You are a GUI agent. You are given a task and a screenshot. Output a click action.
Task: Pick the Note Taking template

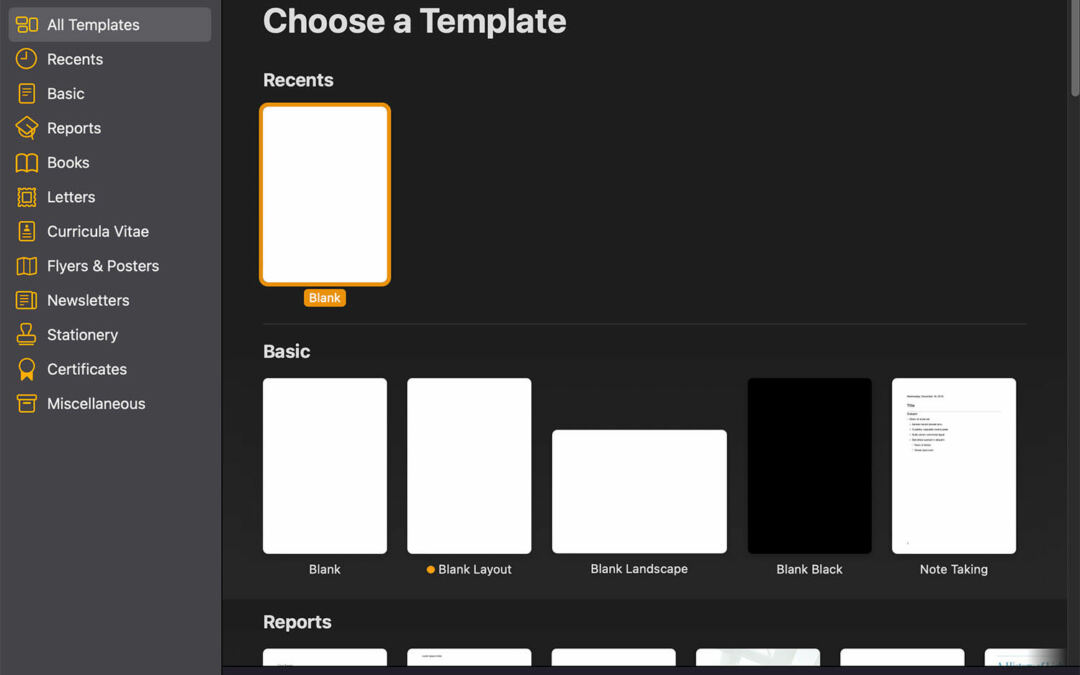point(954,465)
